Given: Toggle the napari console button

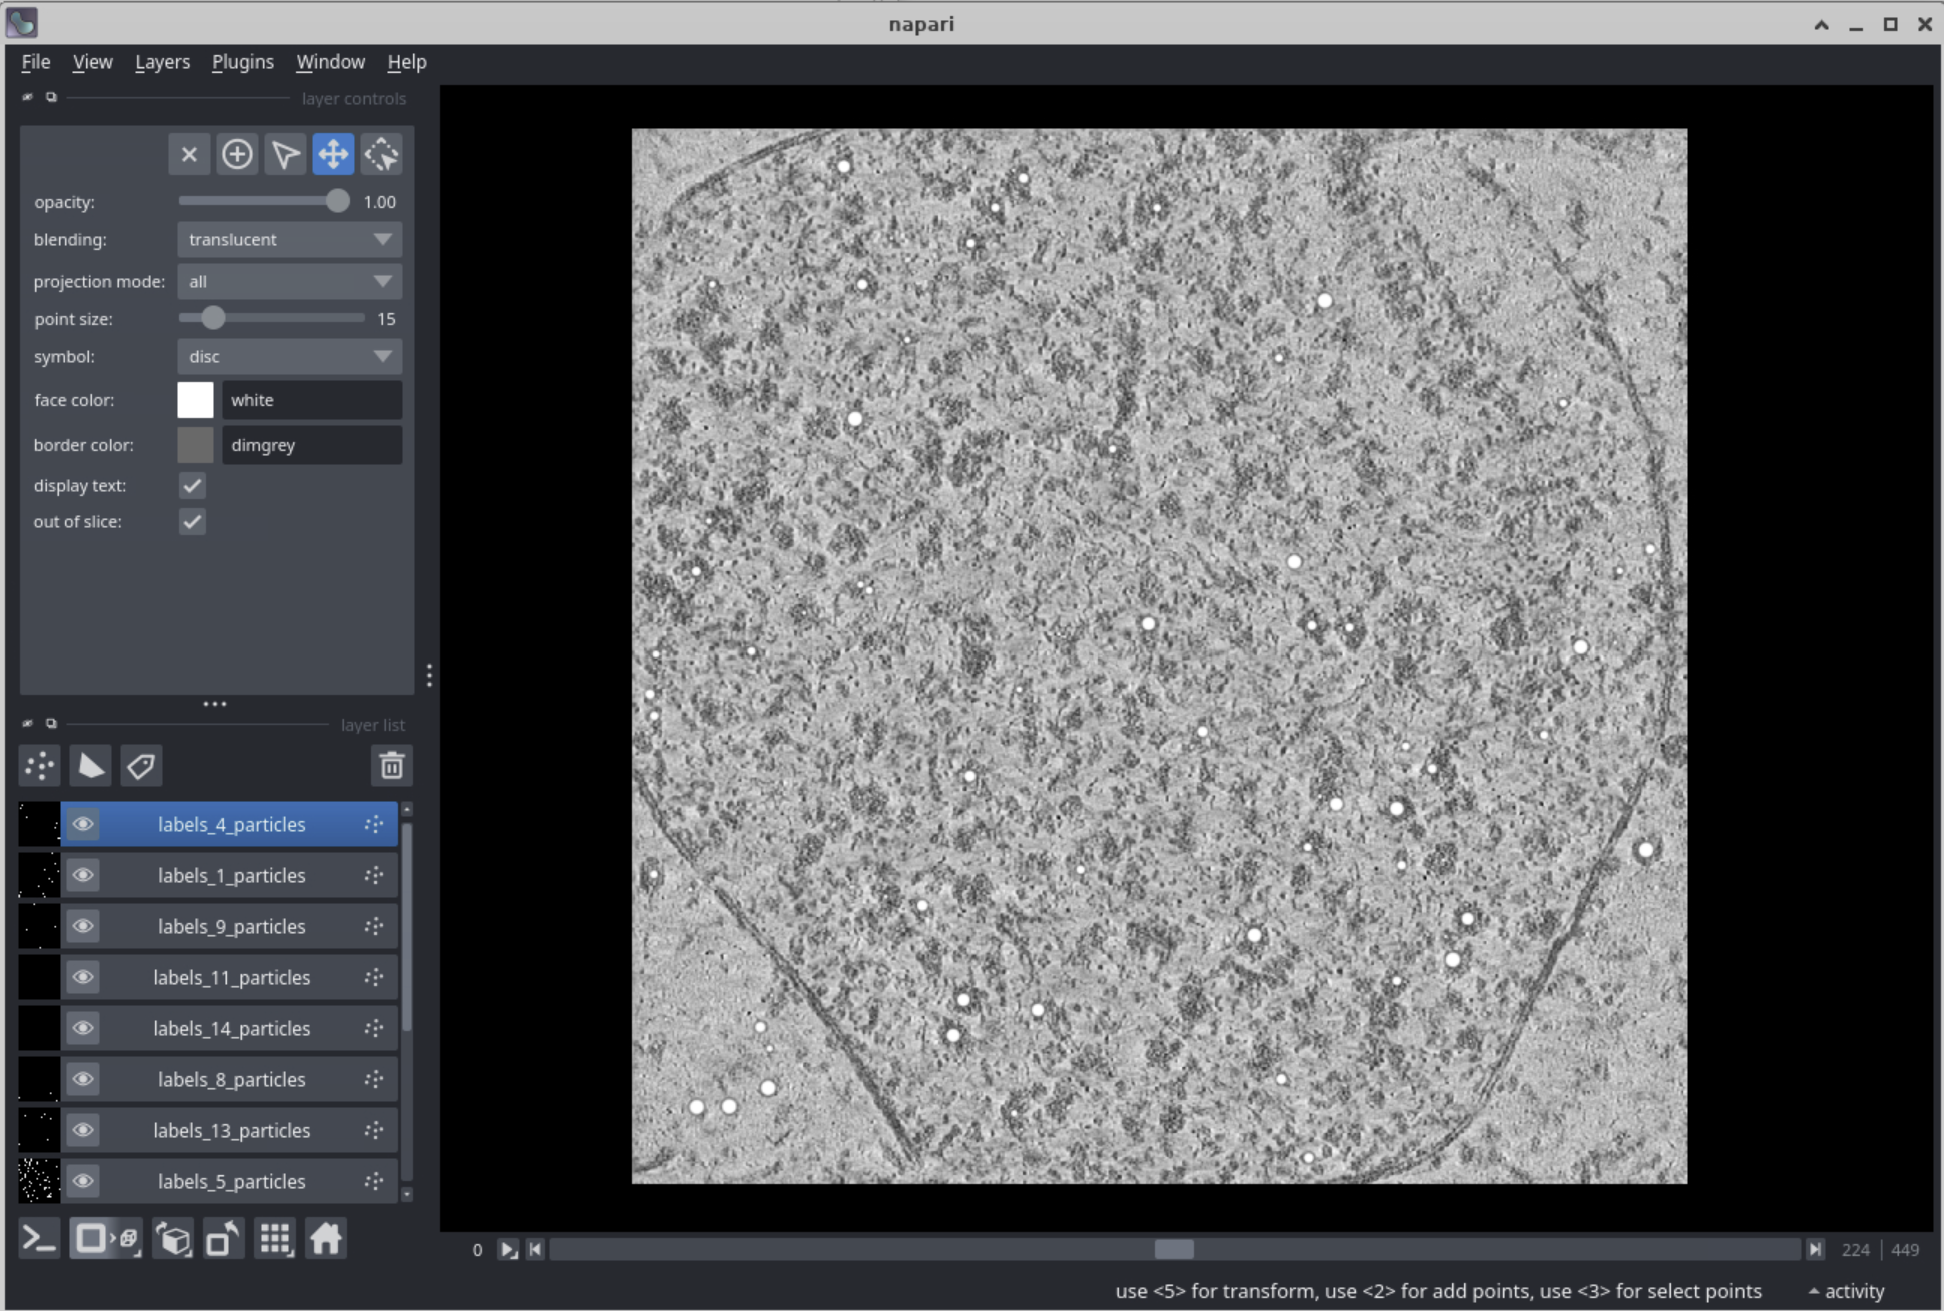Looking at the screenshot, I should tap(39, 1239).
